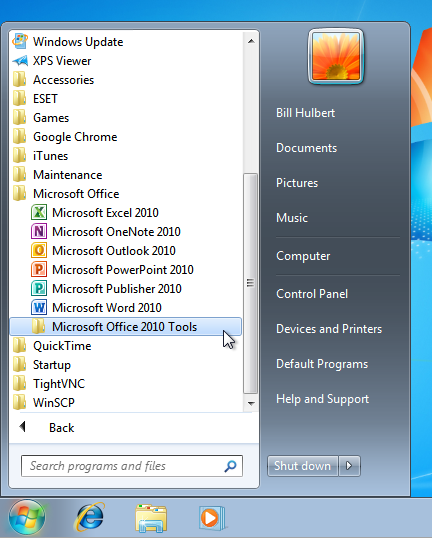Launch Microsoft Excel 2010 icon
This screenshot has width=432, height=538.
click(39, 212)
